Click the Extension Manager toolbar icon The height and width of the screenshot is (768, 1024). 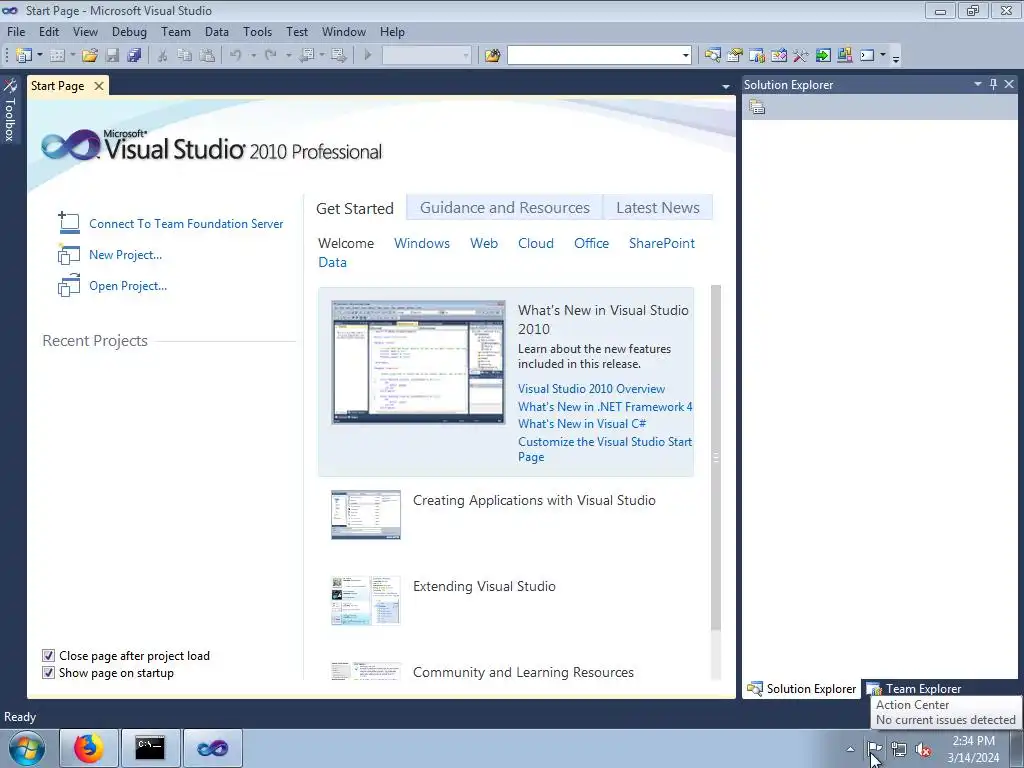point(845,56)
